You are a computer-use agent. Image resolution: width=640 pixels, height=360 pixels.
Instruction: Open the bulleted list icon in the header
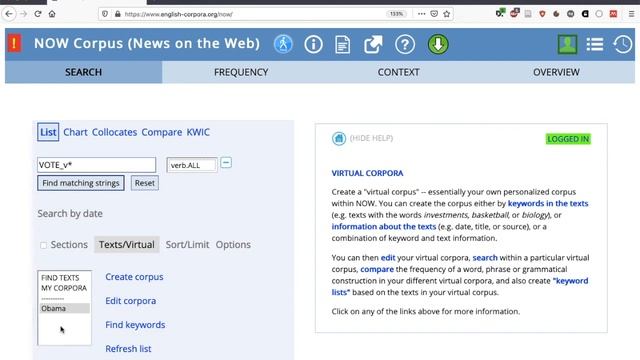tap(595, 44)
